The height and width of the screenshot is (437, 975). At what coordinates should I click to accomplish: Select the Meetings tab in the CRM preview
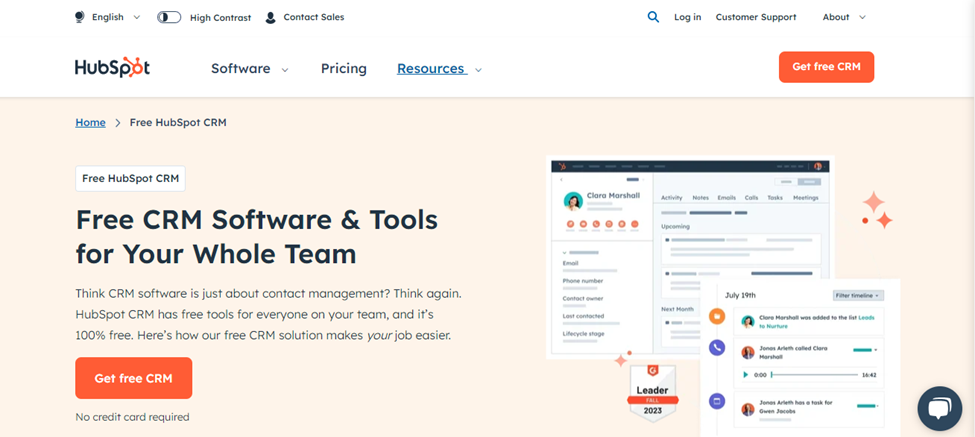point(806,198)
